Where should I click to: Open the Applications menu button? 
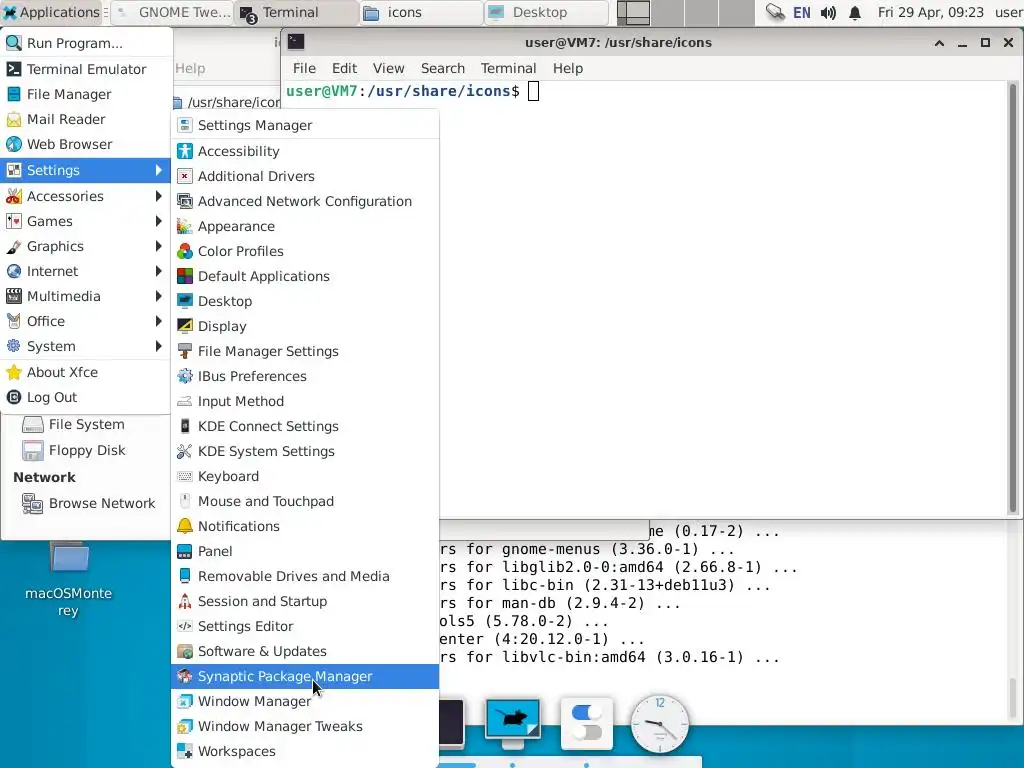tap(52, 12)
